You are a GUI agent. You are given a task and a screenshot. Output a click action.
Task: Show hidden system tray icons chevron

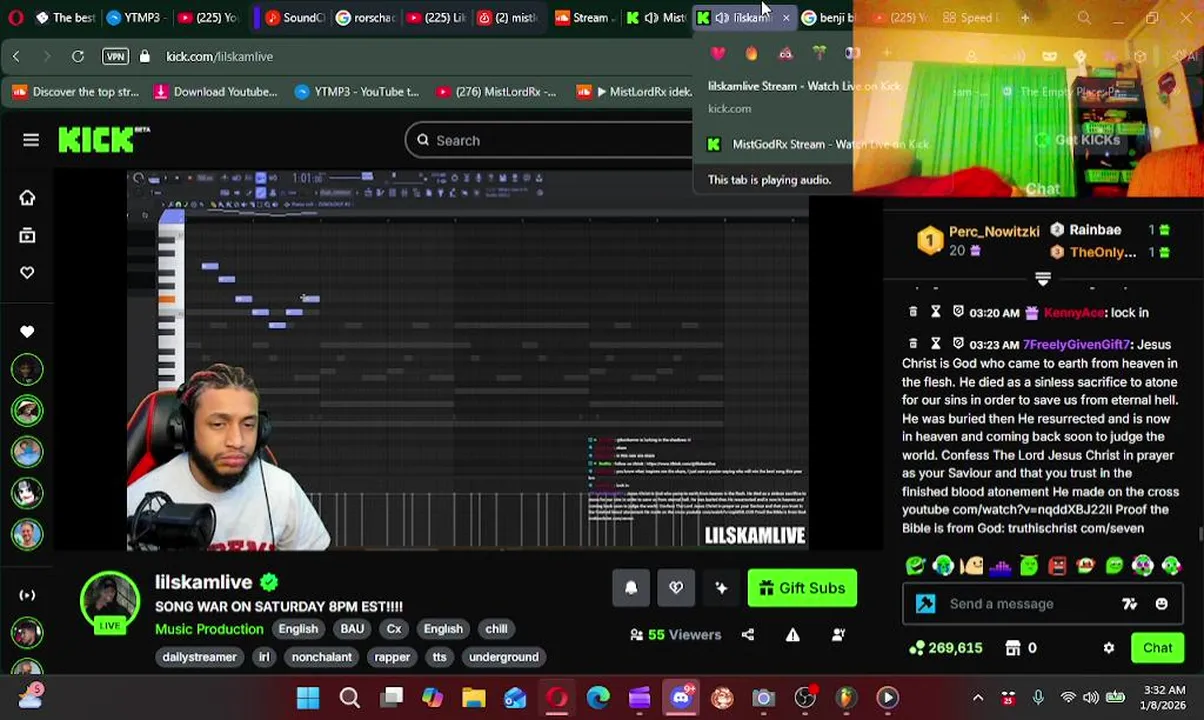coord(978,698)
